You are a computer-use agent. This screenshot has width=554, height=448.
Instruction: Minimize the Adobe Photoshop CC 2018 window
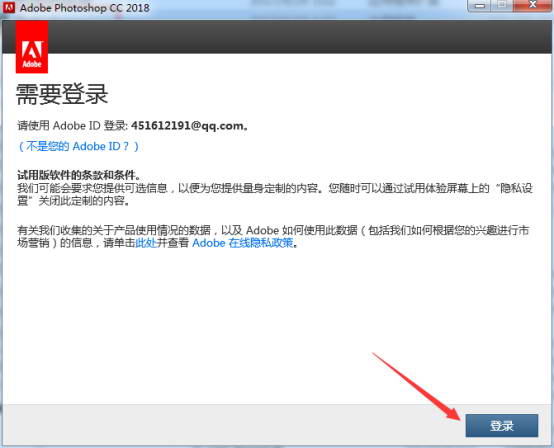[479, 6]
